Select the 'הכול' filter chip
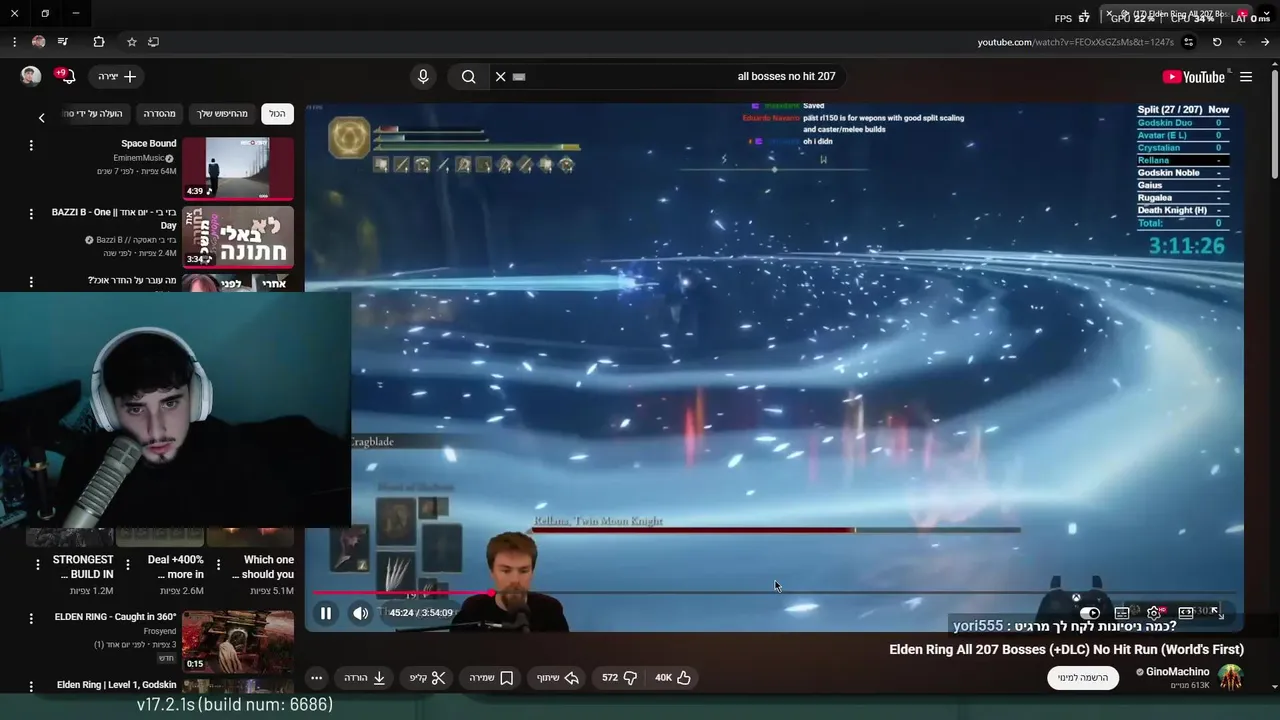Image resolution: width=1280 pixels, height=720 pixels. pyautogui.click(x=277, y=114)
